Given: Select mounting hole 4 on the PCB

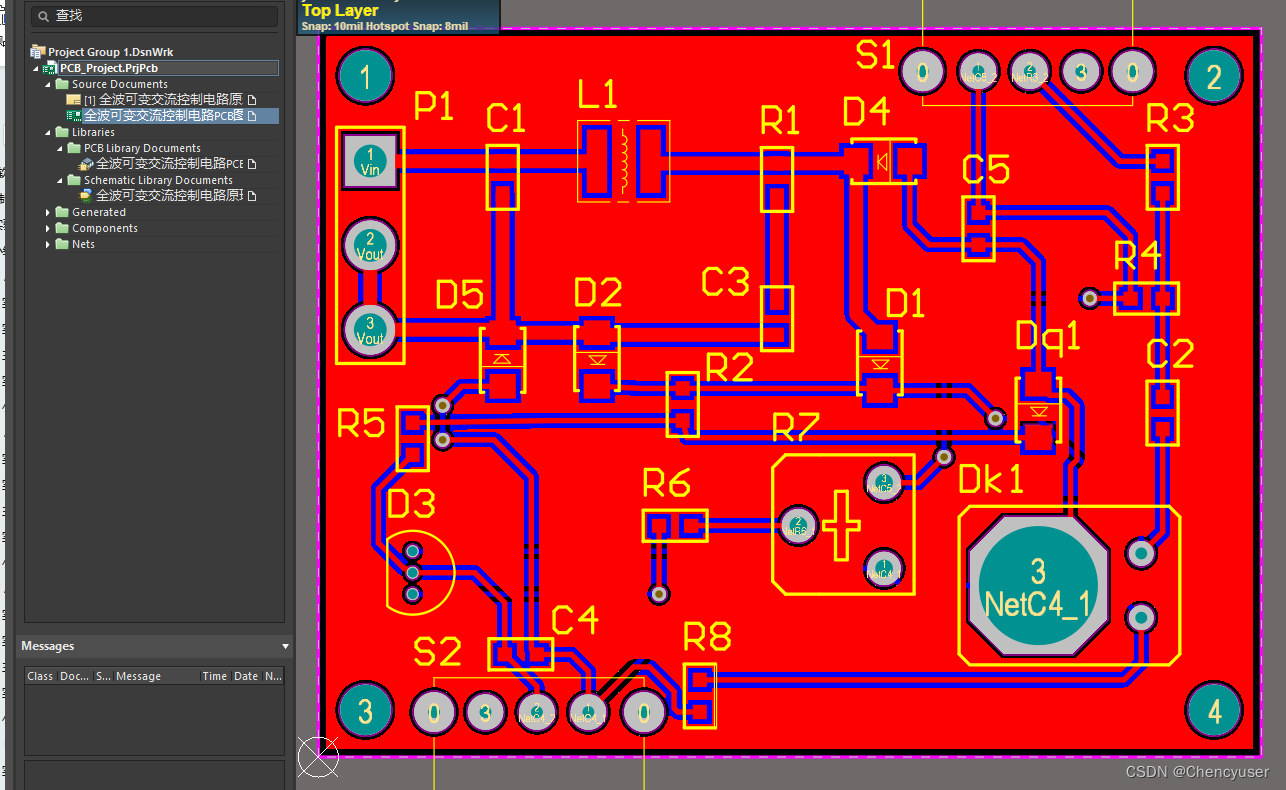Looking at the screenshot, I should click(x=1214, y=711).
